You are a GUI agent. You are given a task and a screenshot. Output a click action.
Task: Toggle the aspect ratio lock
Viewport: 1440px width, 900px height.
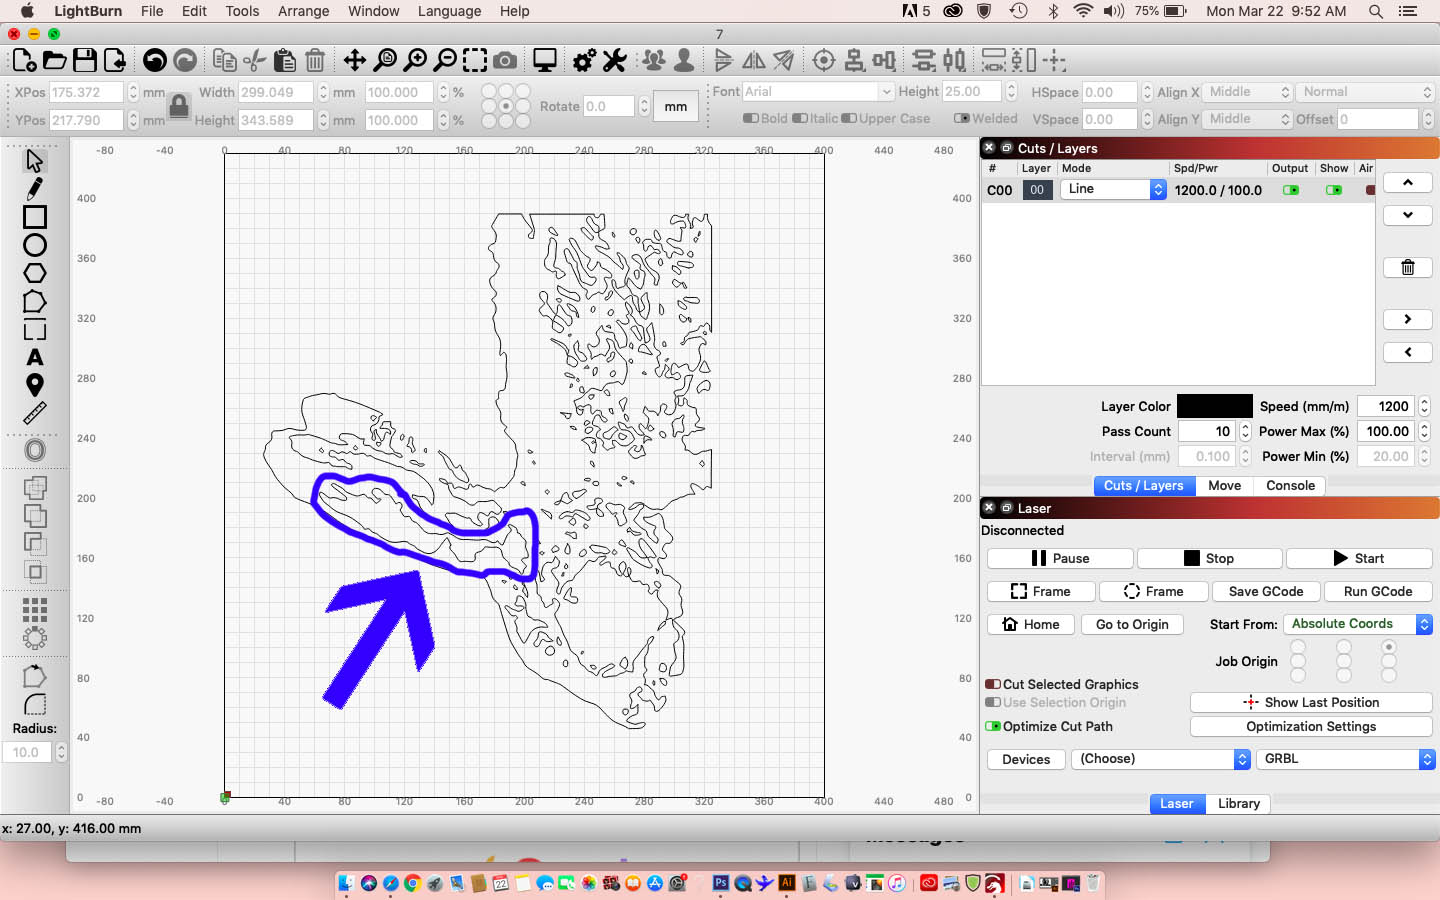179,105
